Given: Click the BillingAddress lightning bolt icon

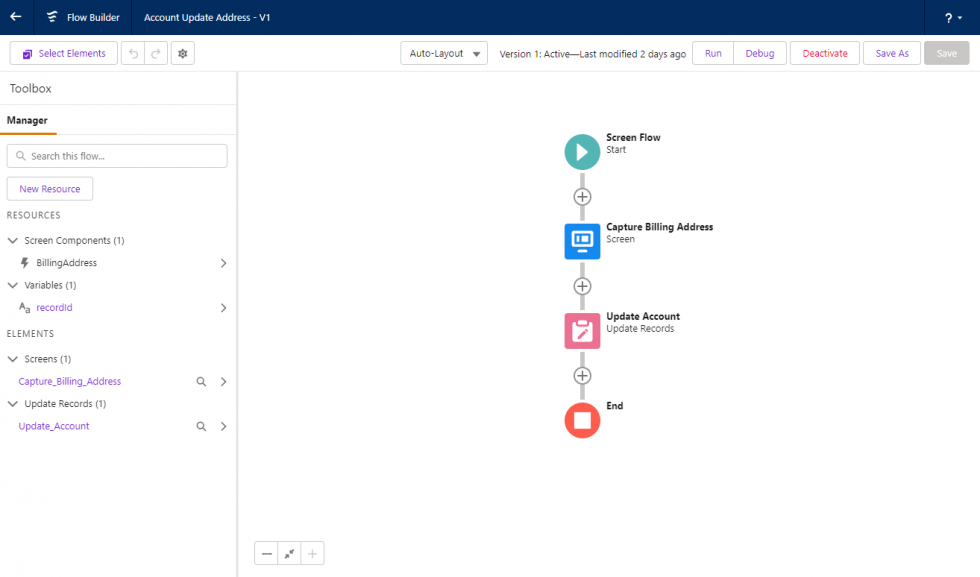Looking at the screenshot, I should pos(24,263).
